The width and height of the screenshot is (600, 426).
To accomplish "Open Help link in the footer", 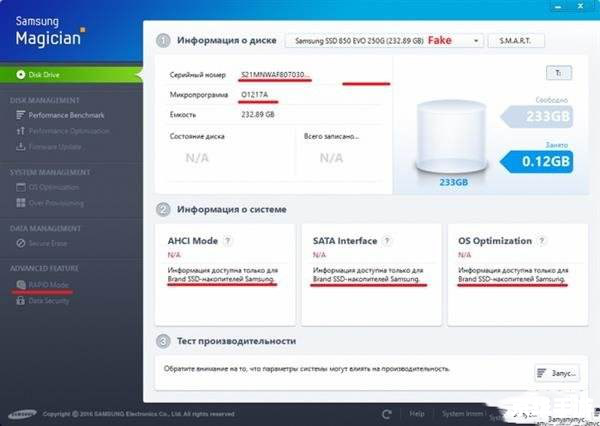I will (x=417, y=413).
